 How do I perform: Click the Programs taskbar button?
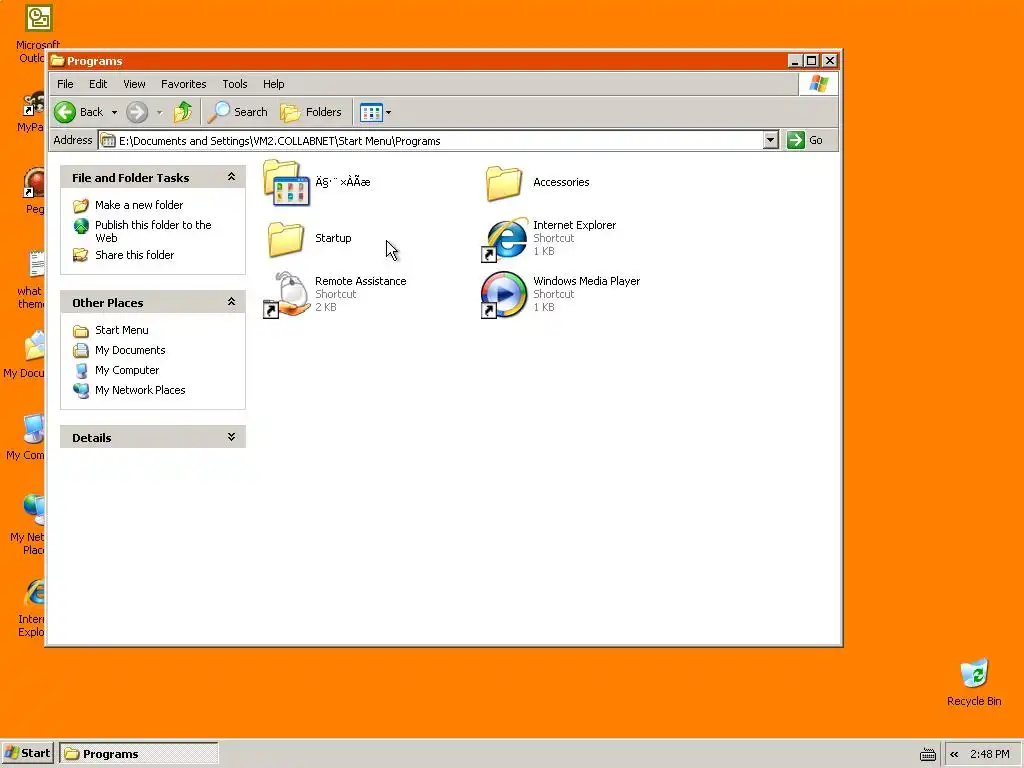point(138,753)
